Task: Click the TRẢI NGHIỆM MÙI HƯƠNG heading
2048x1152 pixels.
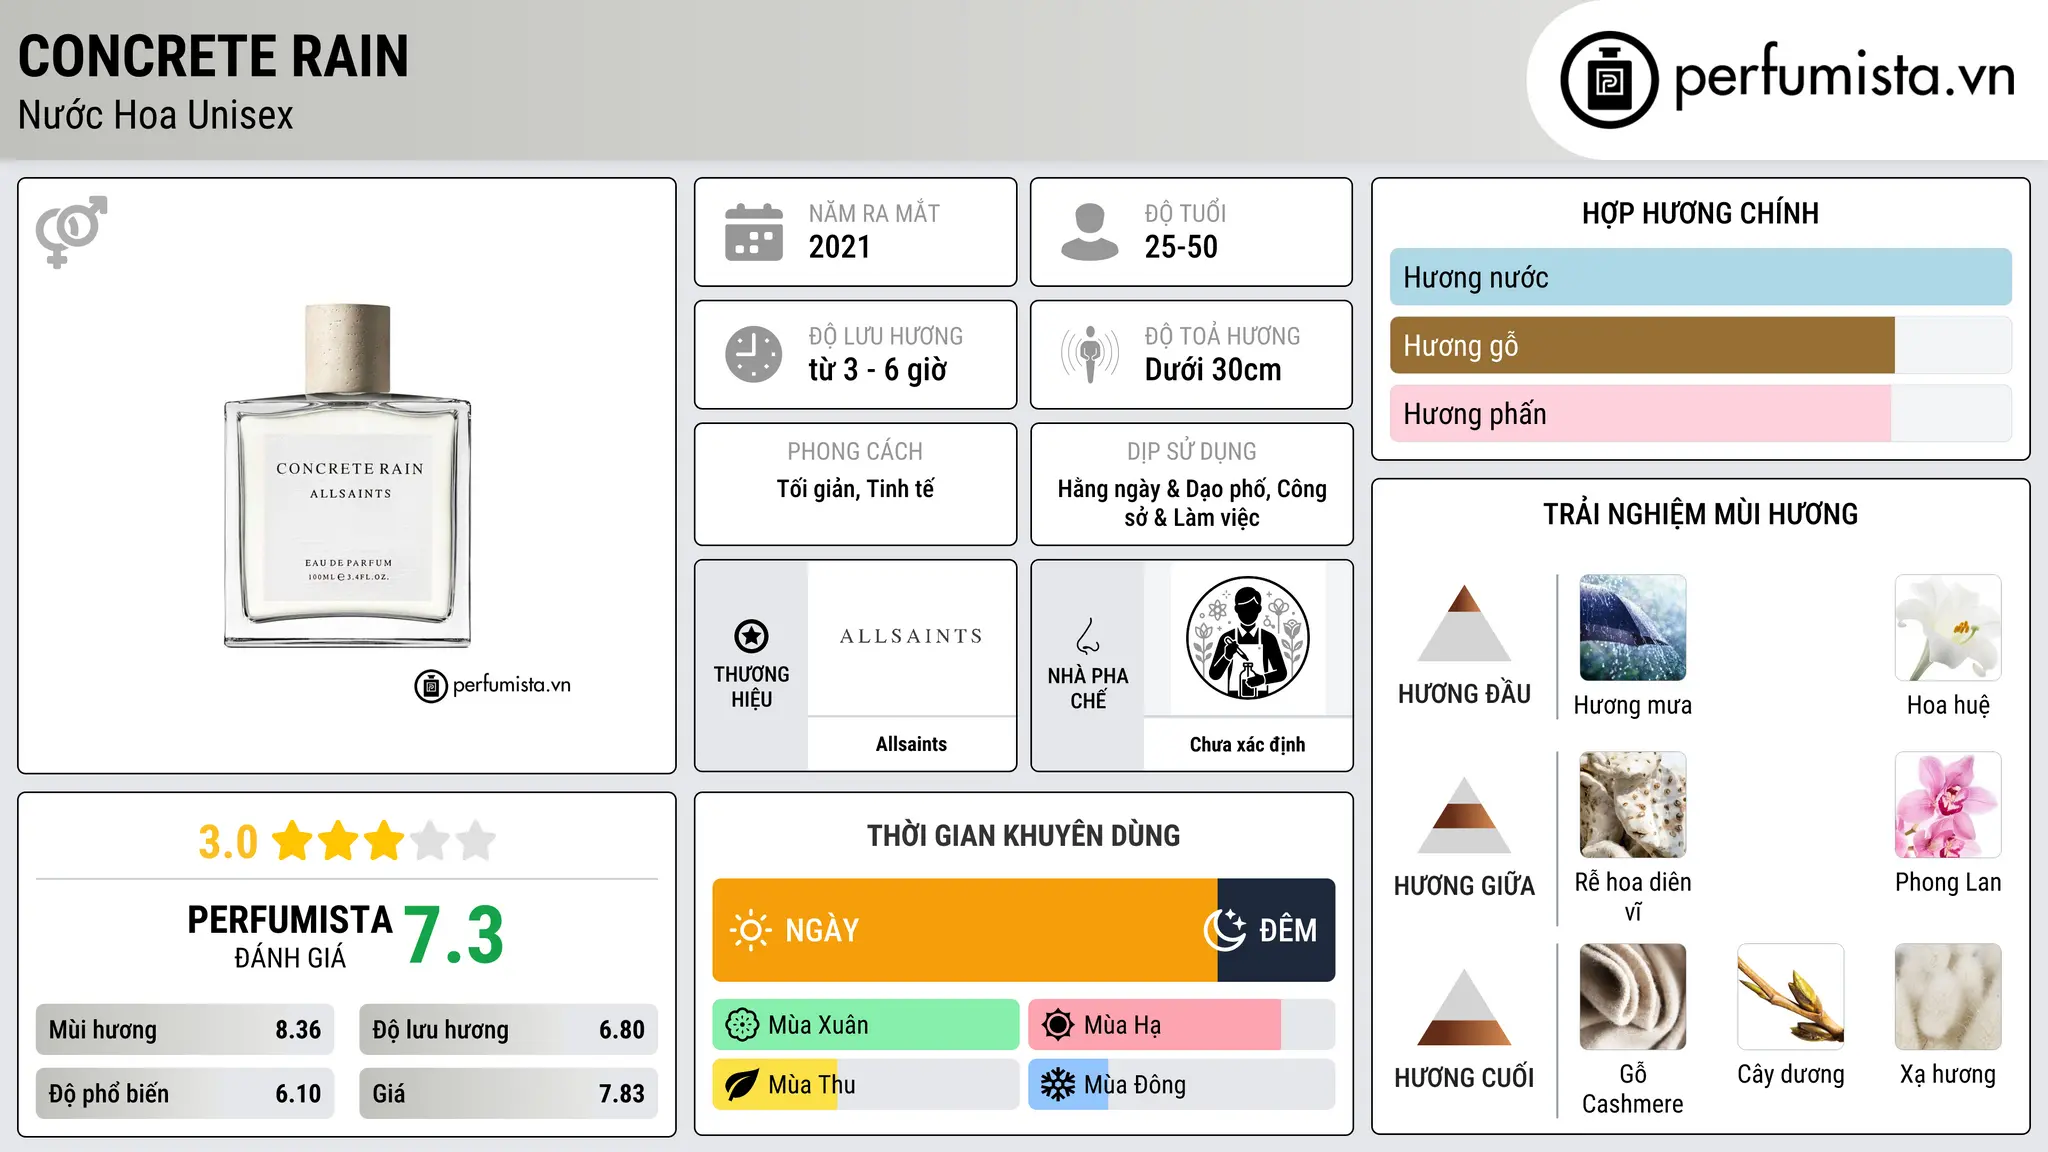Action: click(x=1700, y=514)
